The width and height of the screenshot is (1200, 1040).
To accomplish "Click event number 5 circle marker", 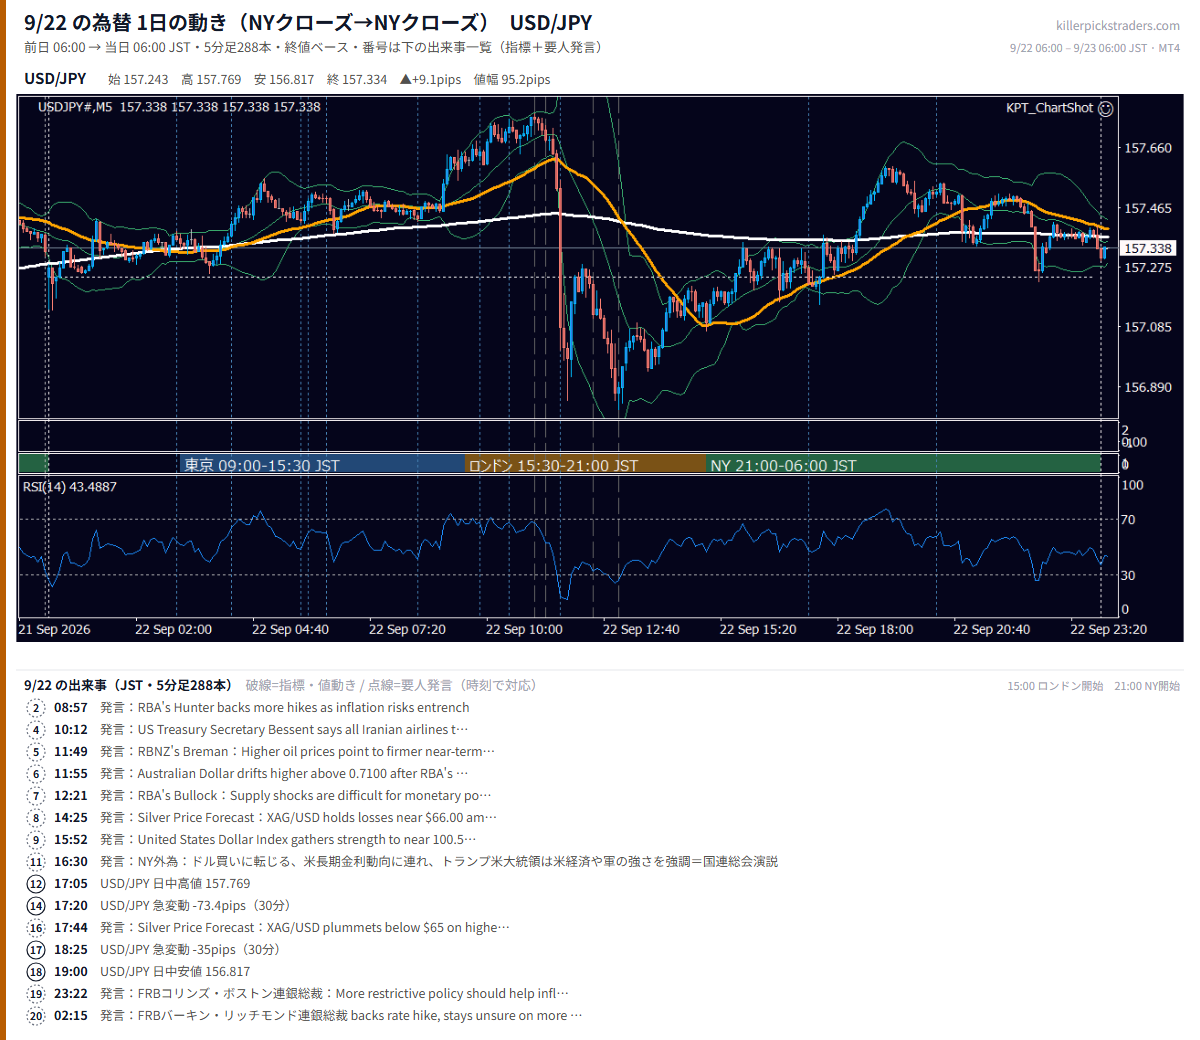I will (36, 752).
